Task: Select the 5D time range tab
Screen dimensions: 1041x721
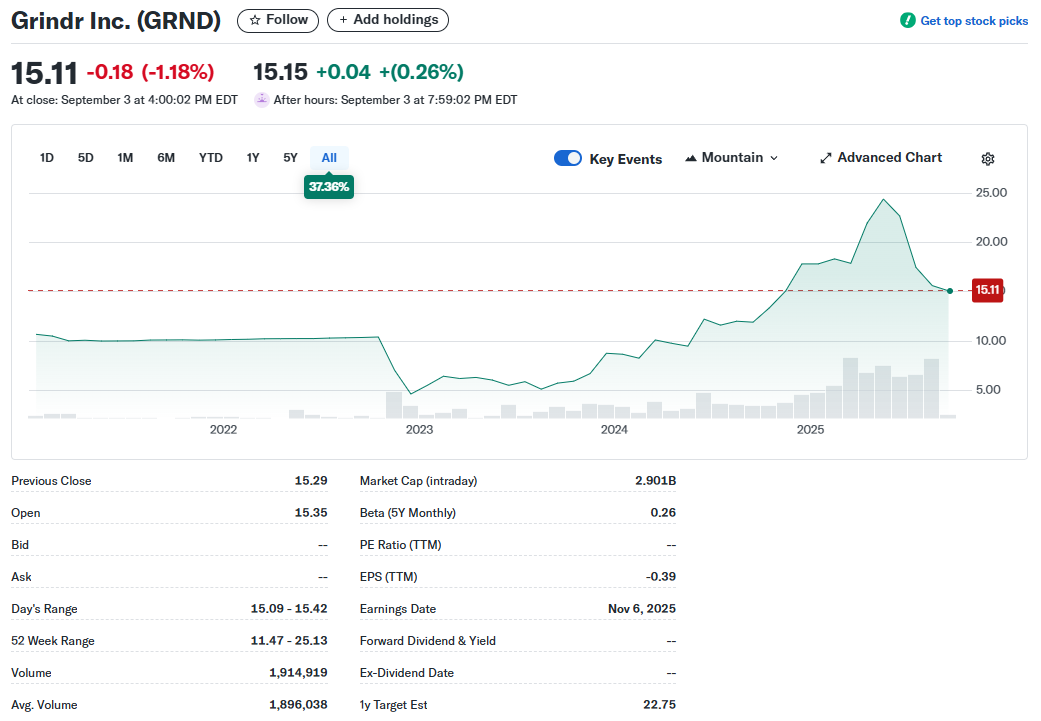Action: click(x=86, y=158)
